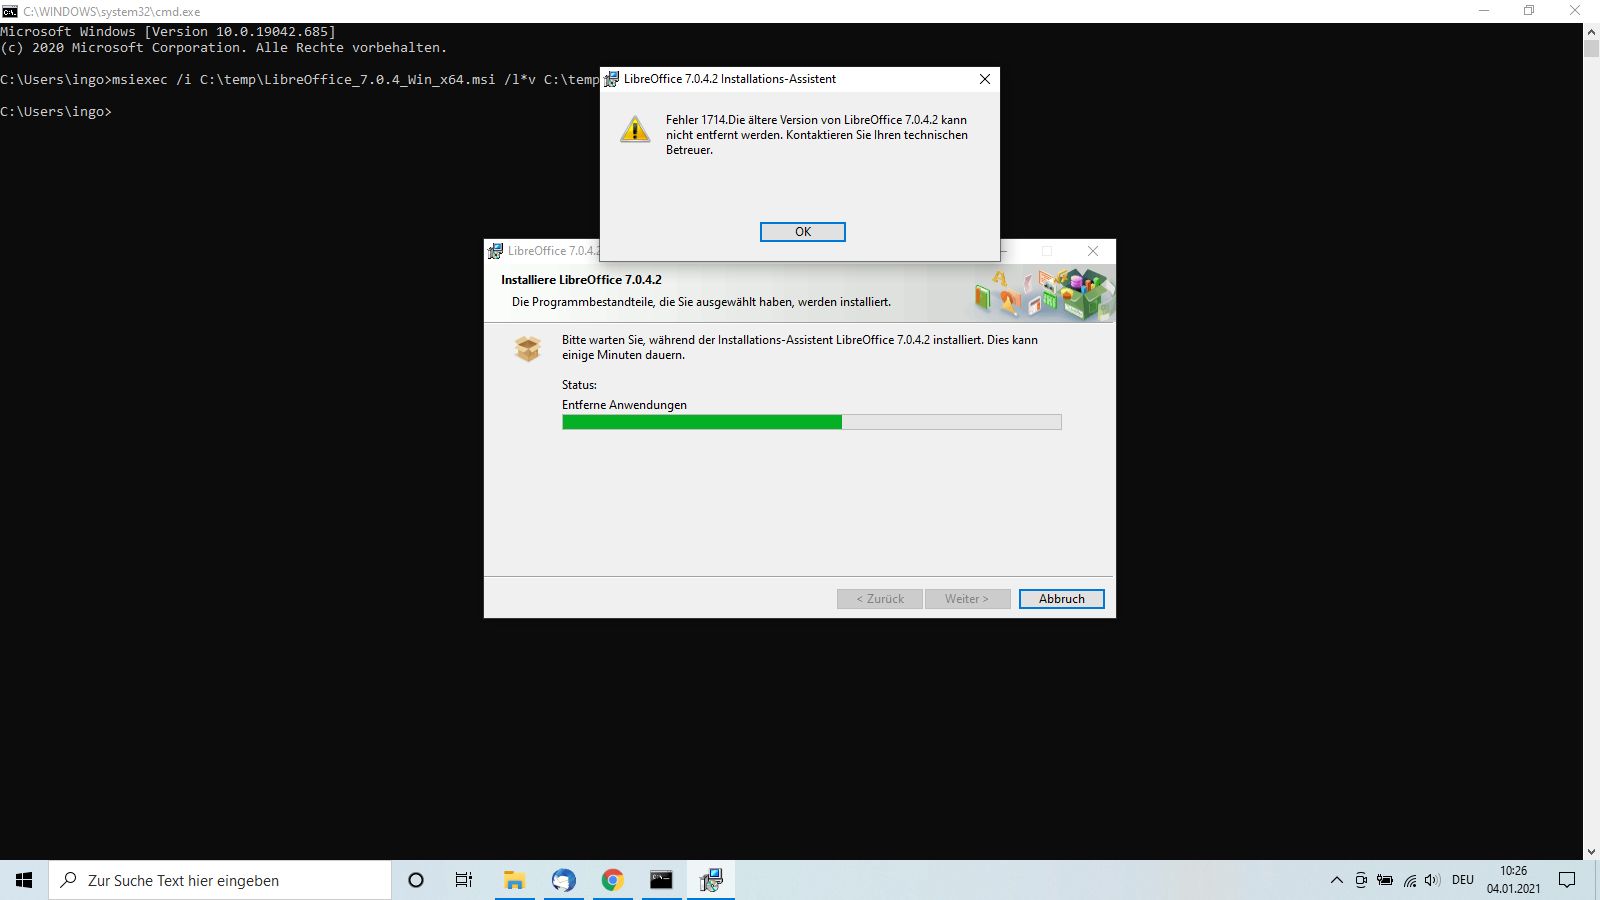
Task: Click the taskbar search box
Action: point(220,880)
